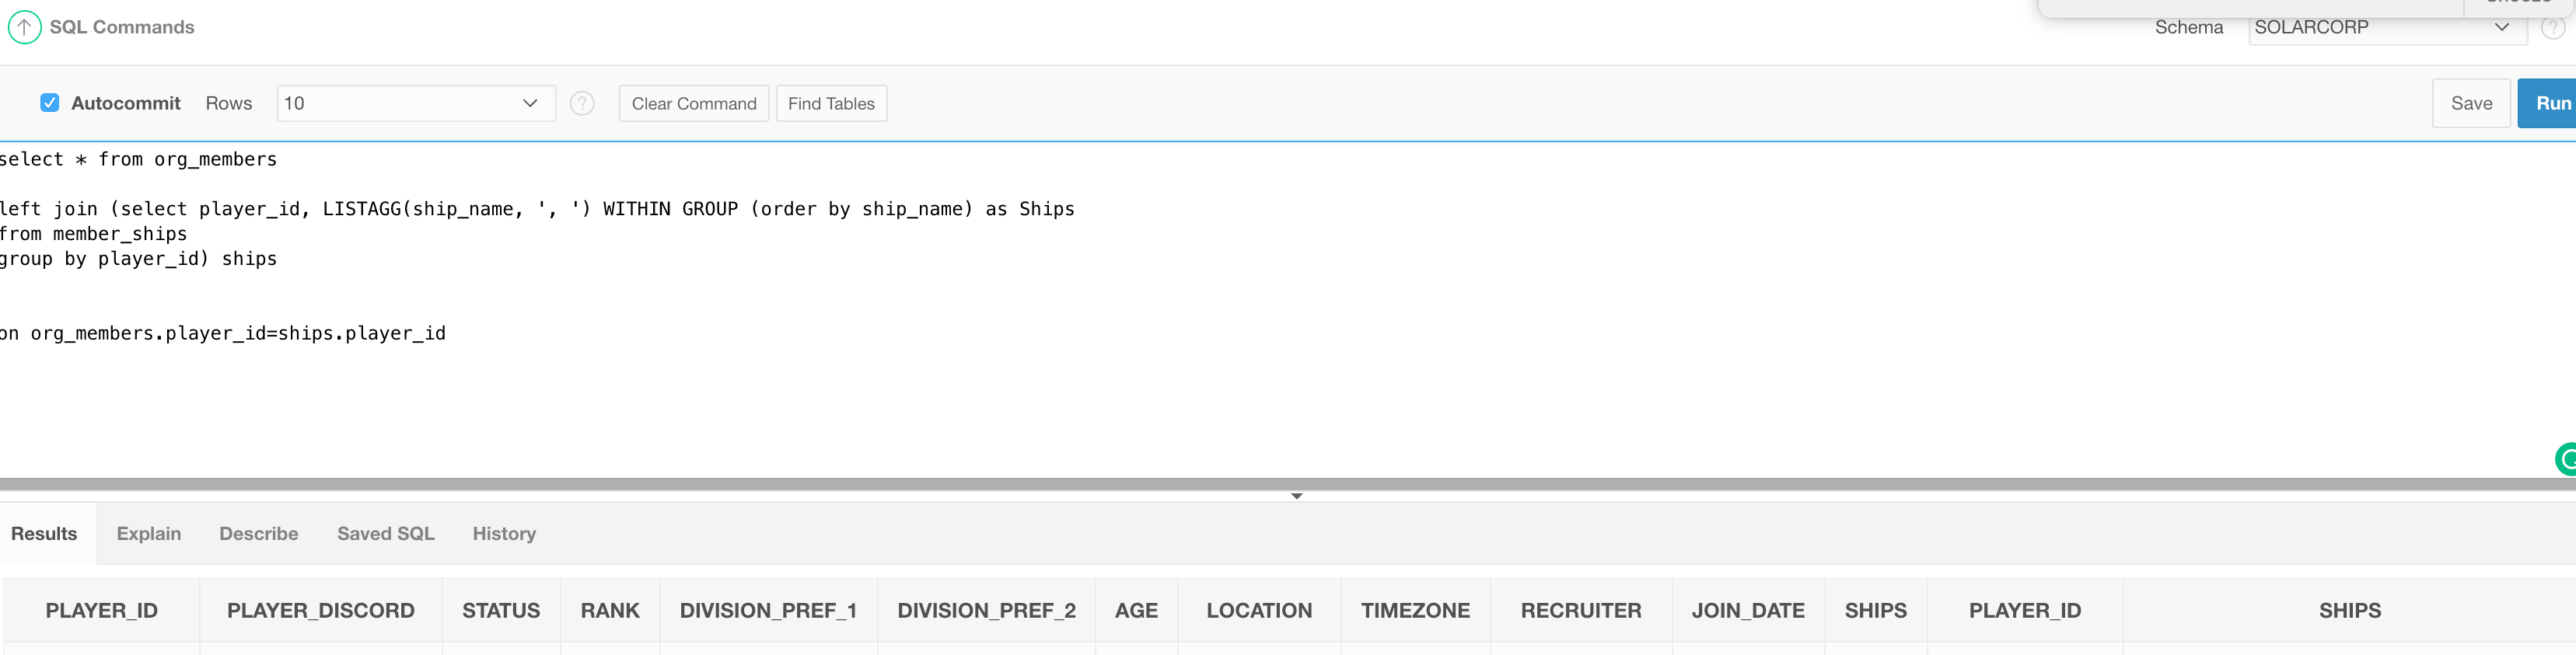The height and width of the screenshot is (655, 2576).
Task: Open the History tab
Action: (x=503, y=533)
